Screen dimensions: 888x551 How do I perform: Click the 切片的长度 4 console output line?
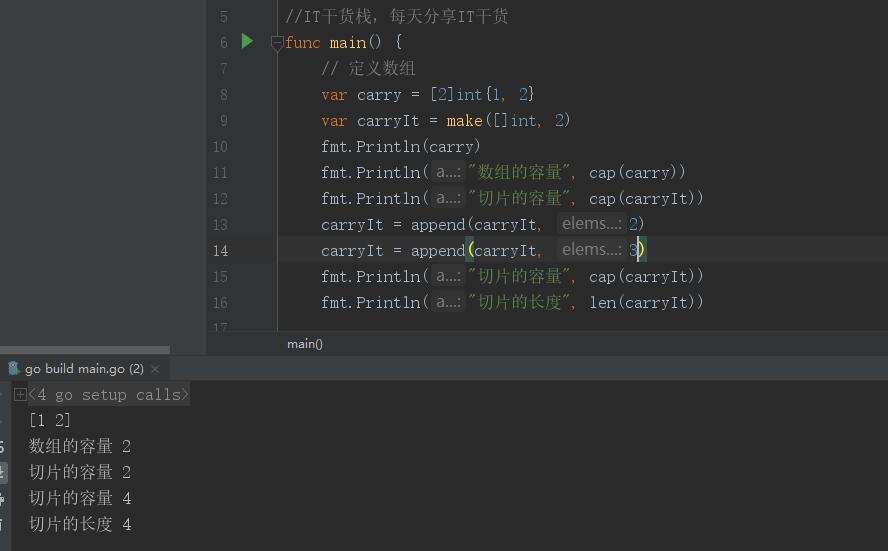tap(80, 525)
